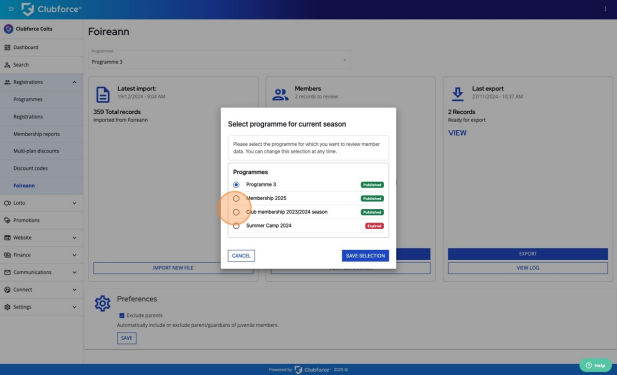Open Promotions in the sidebar
Viewport: 617px width, 375px height.
click(41, 220)
